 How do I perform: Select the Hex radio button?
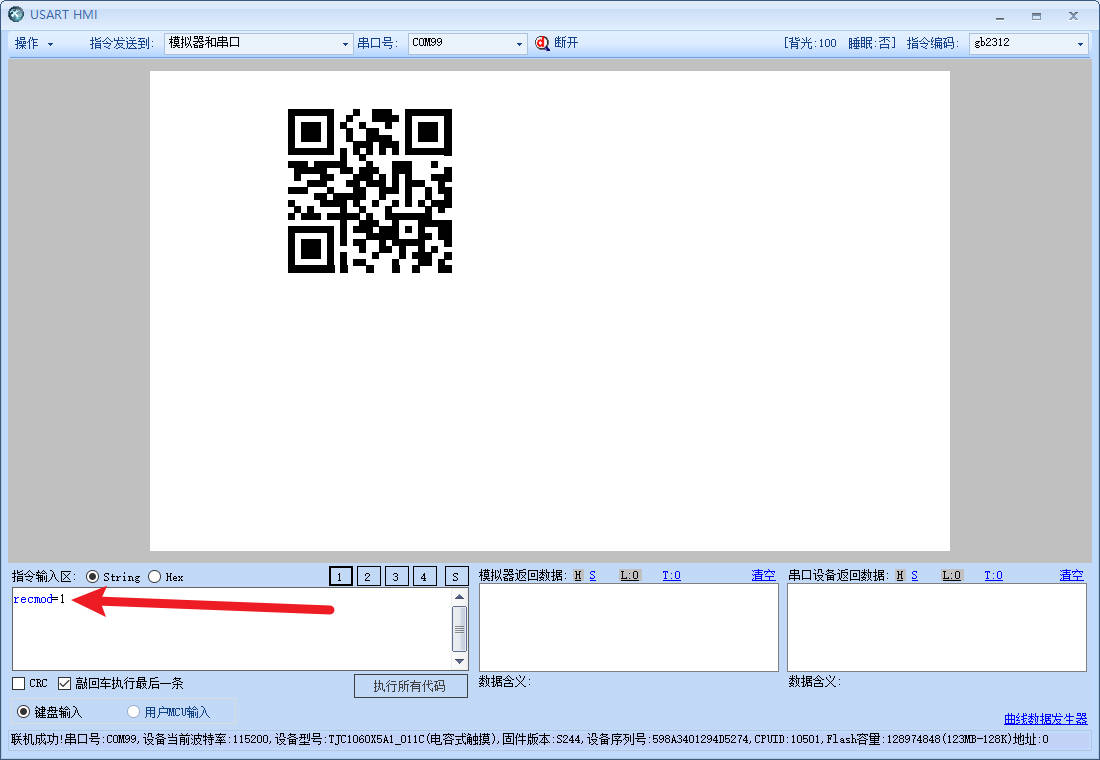tap(153, 576)
